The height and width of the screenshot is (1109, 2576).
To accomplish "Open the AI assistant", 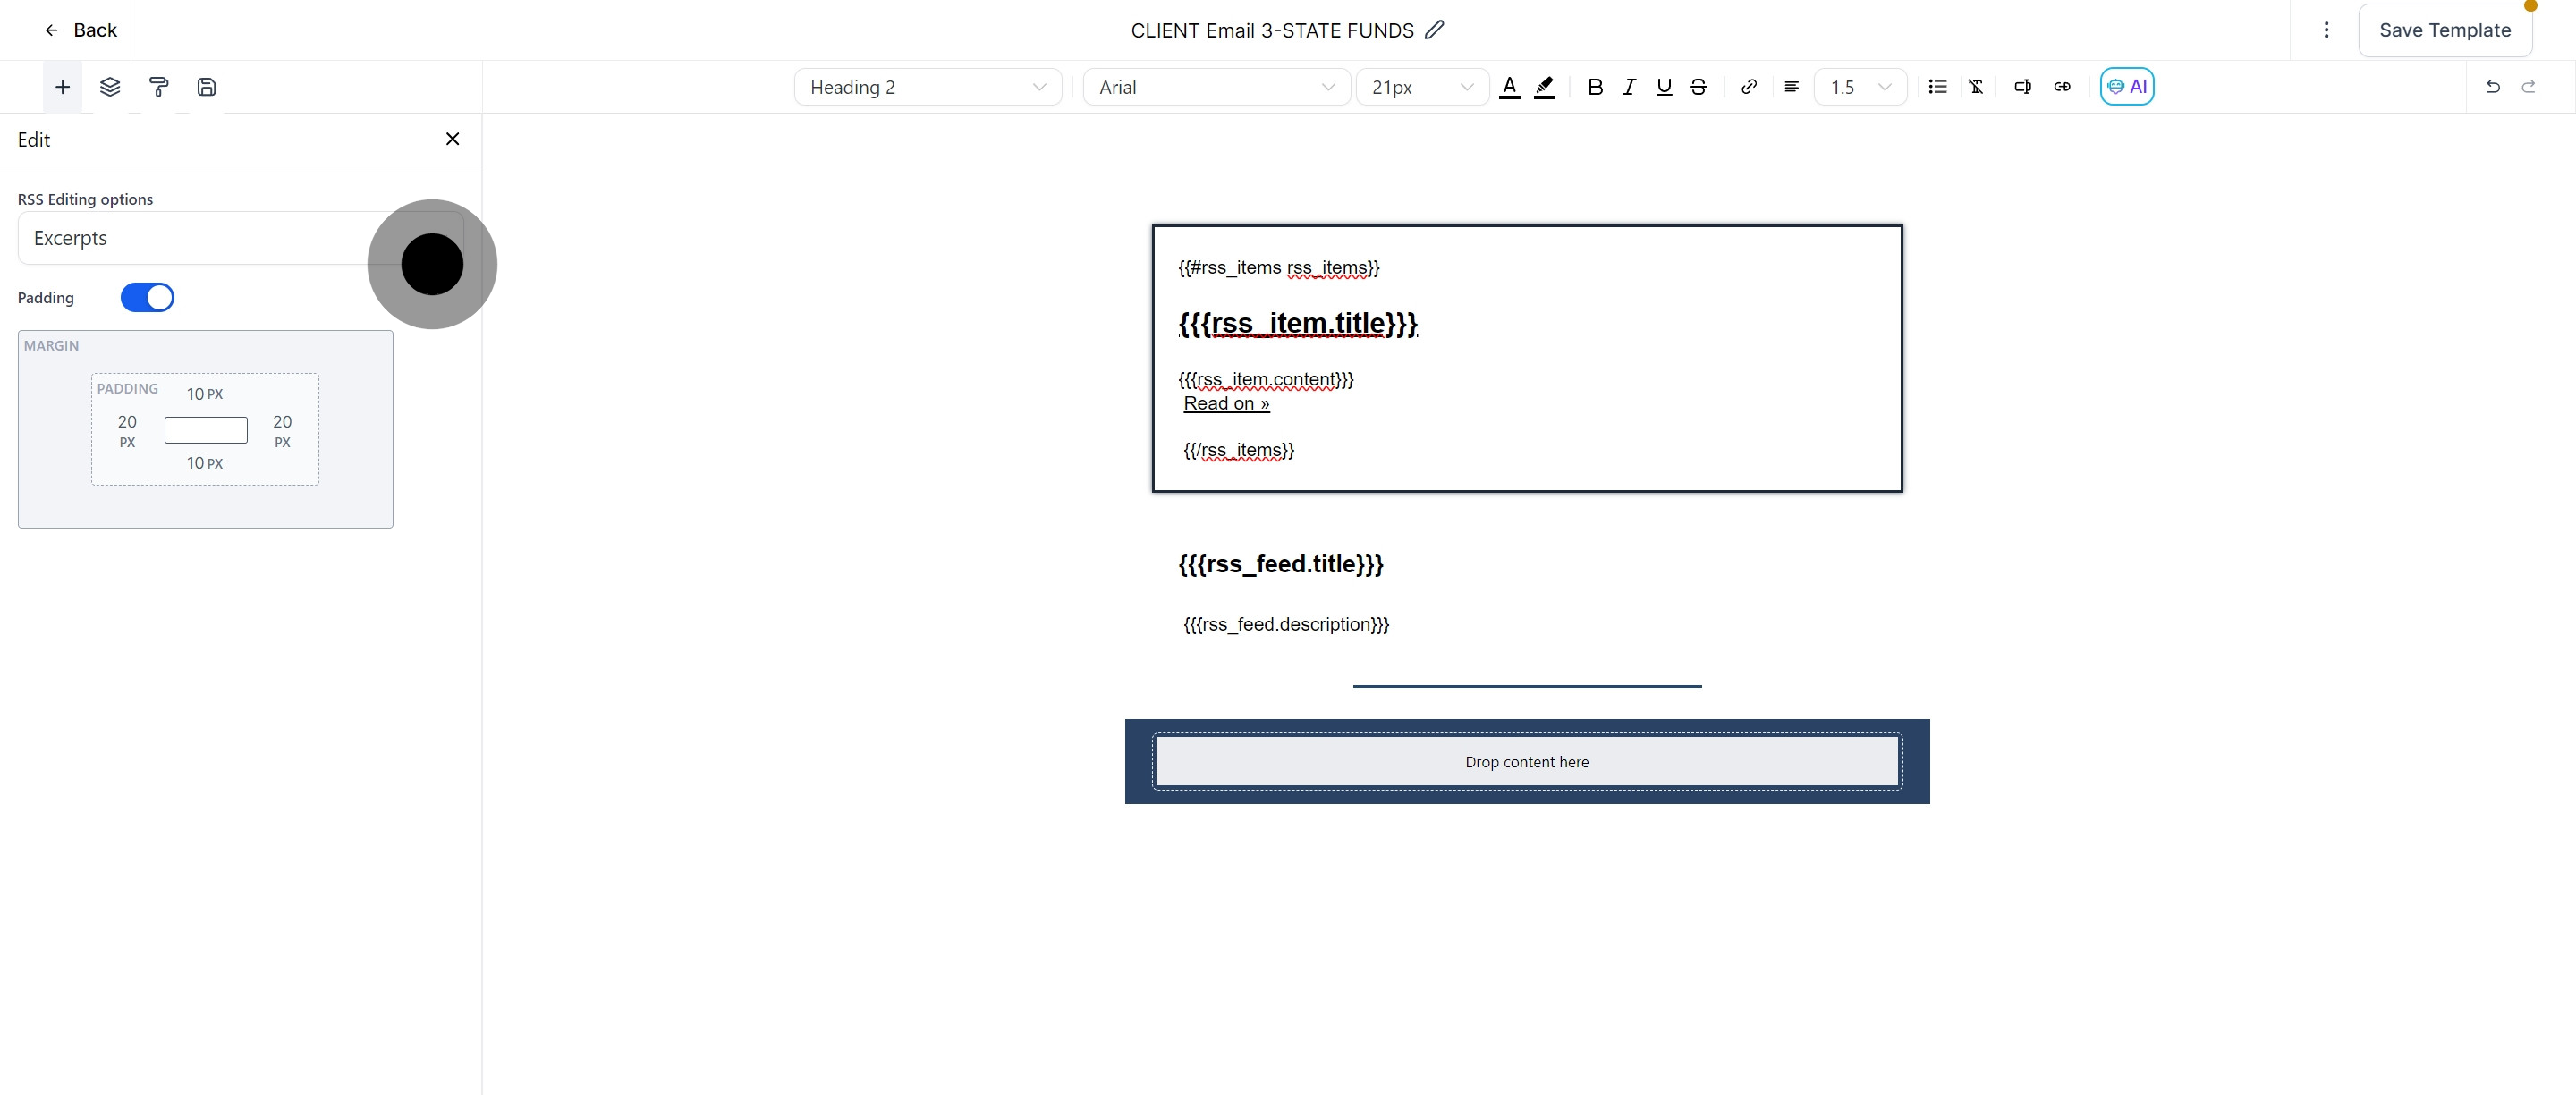I will [2128, 86].
